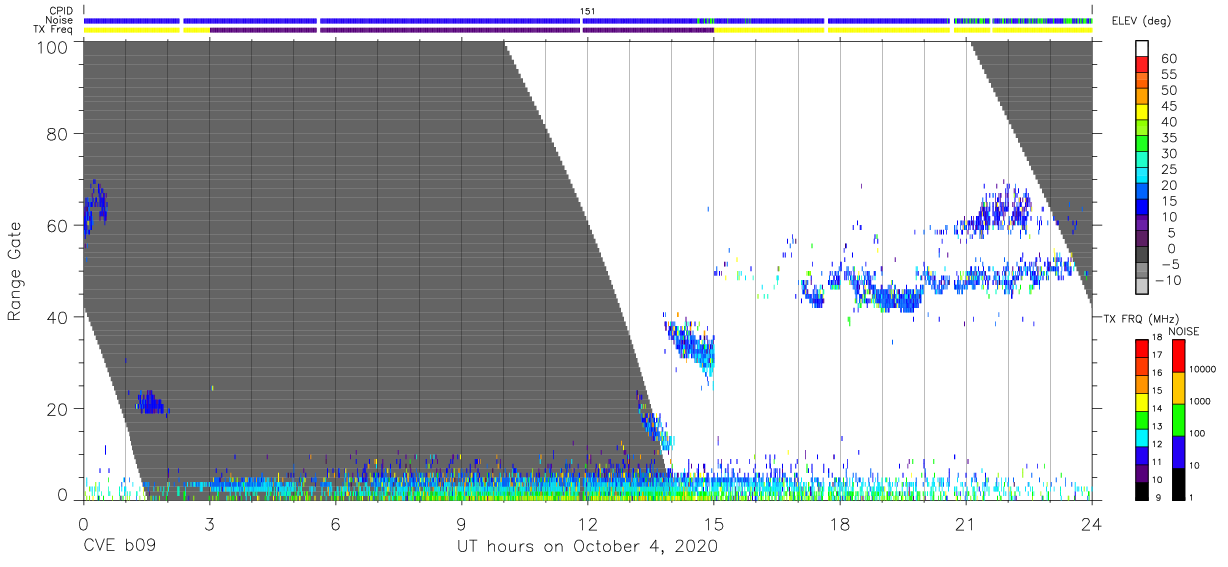Click the blue echo cluster near gate 65 at 0 UT
This screenshot has height=567, width=1228.
coord(94,209)
